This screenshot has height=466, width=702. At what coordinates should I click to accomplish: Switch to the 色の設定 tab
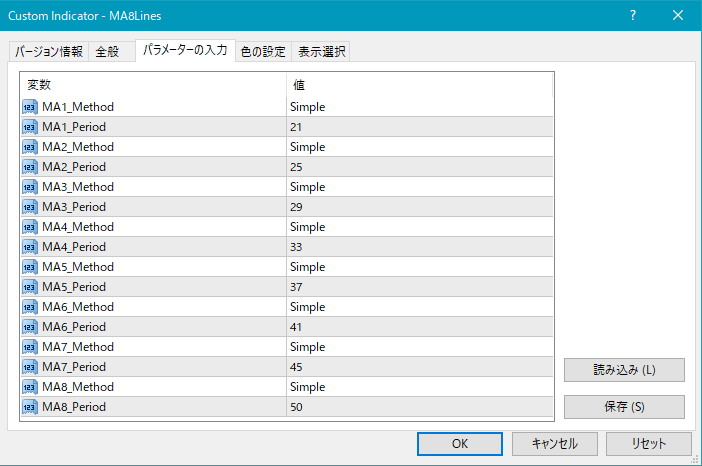coord(263,52)
